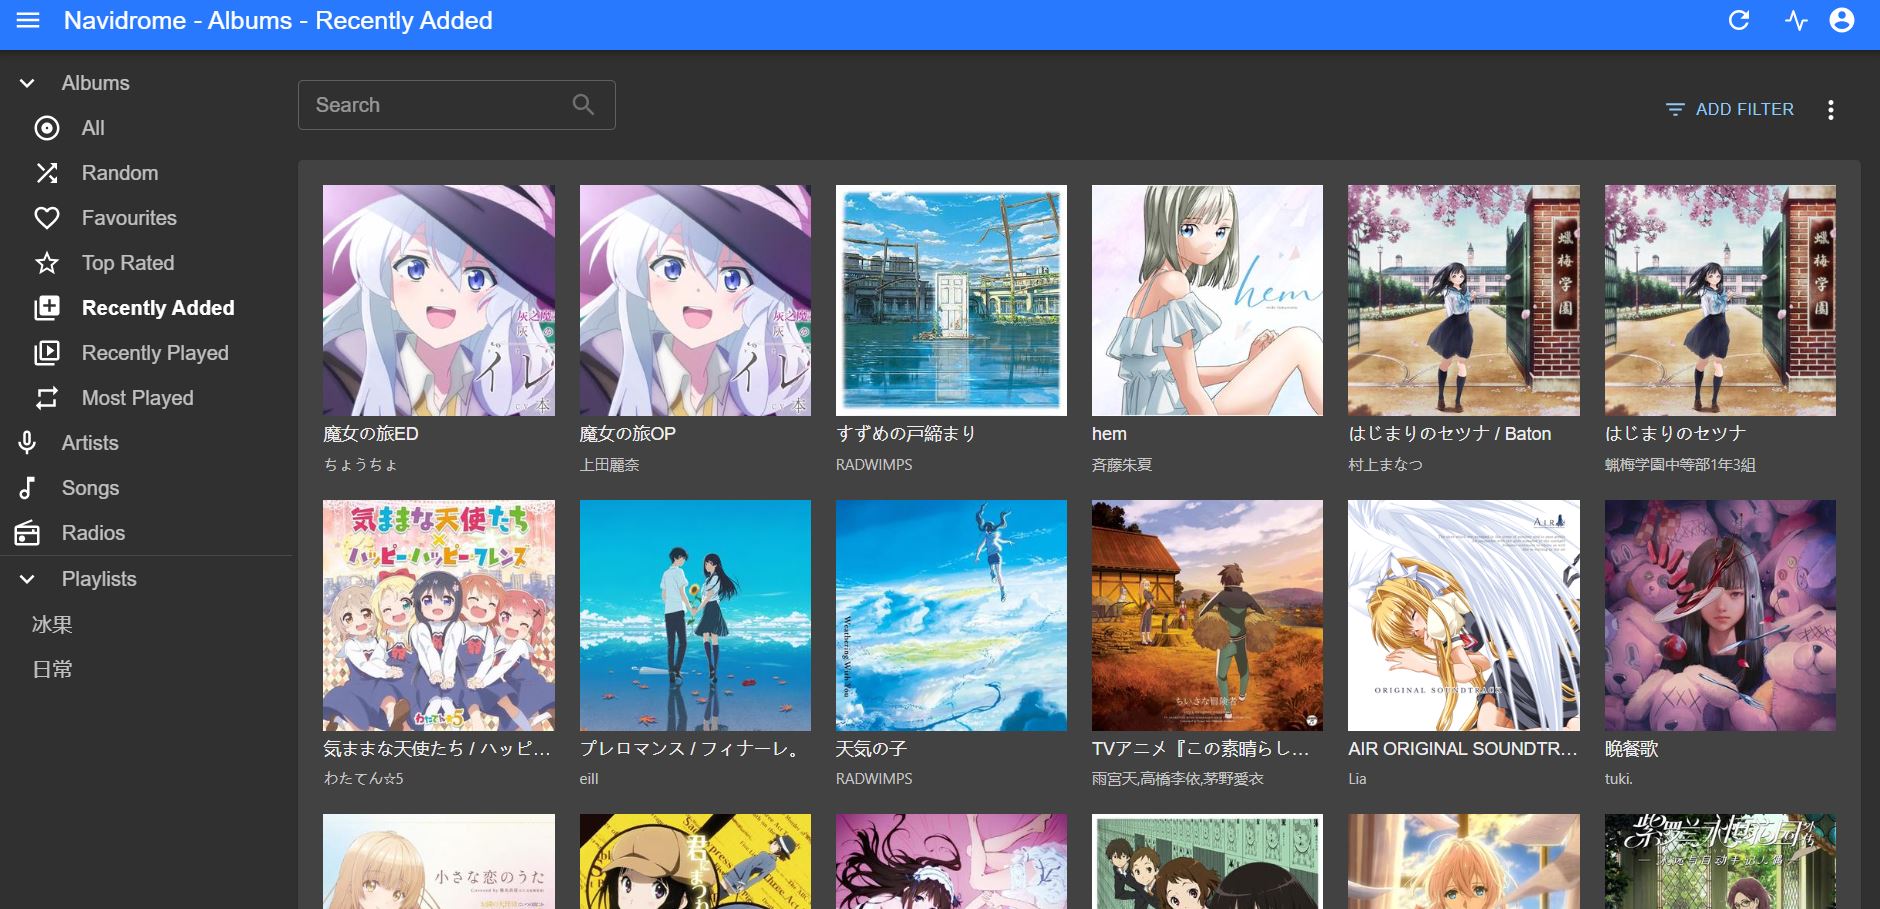Collapse the Albums section chevron
The height and width of the screenshot is (909, 1880).
tap(27, 83)
